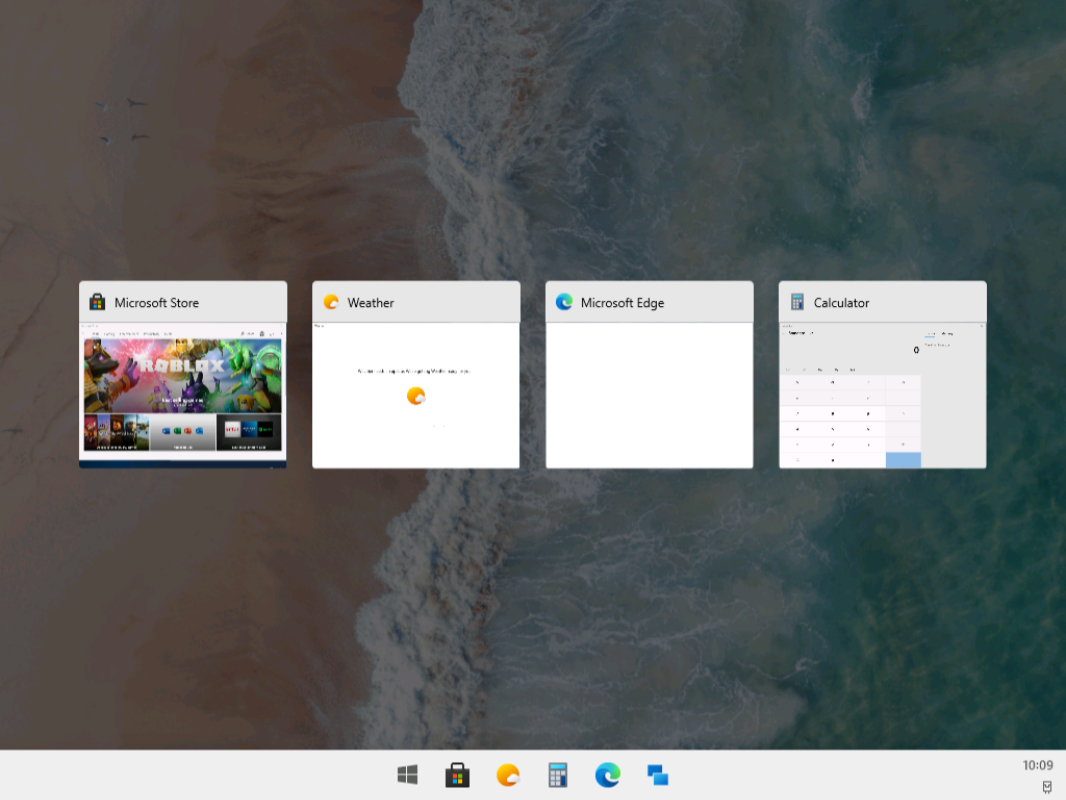
Task: Open Microsoft Edge taskbar icon
Action: (x=608, y=775)
